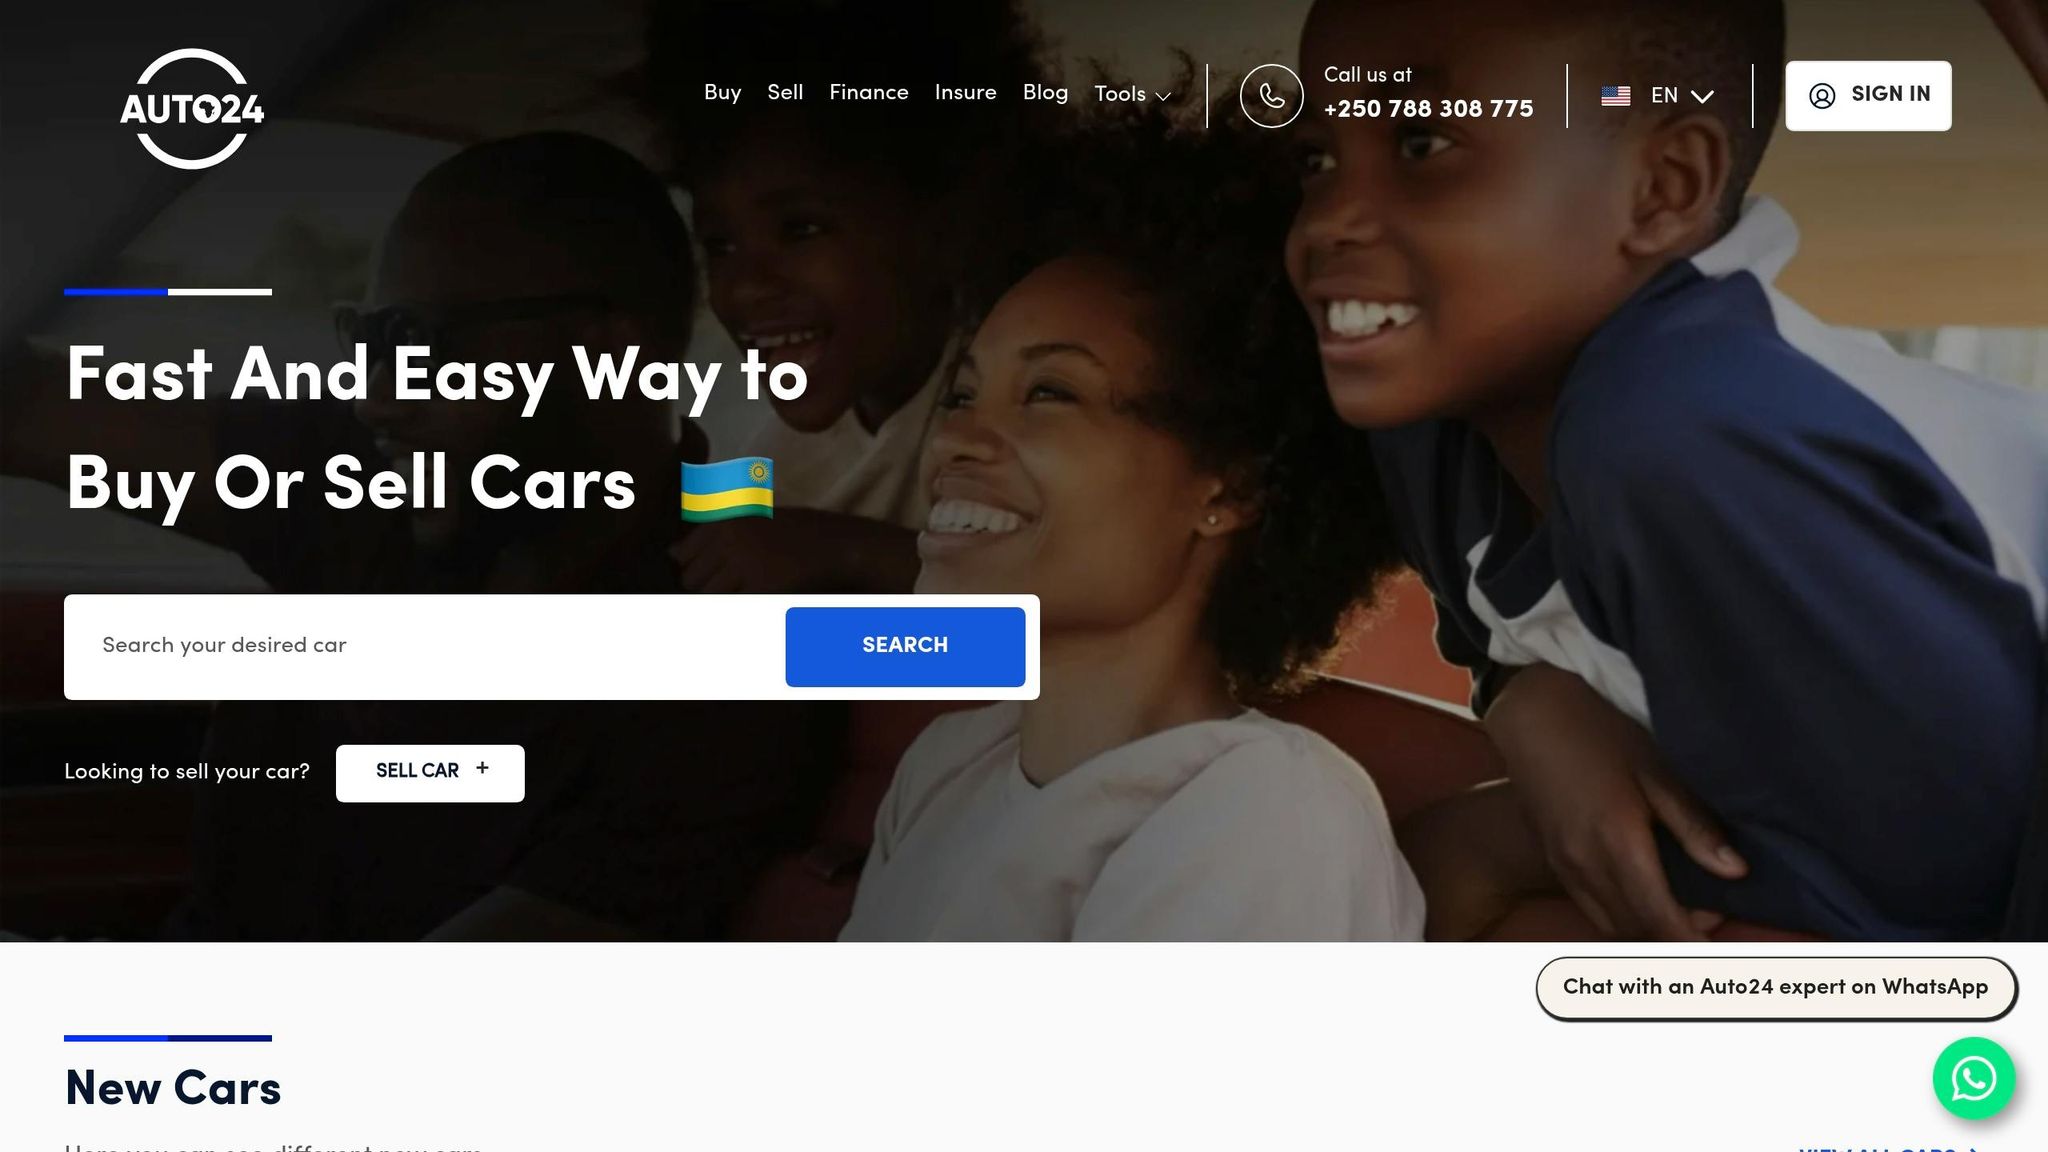
Task: Open the Finance menu item
Action: pyautogui.click(x=868, y=93)
